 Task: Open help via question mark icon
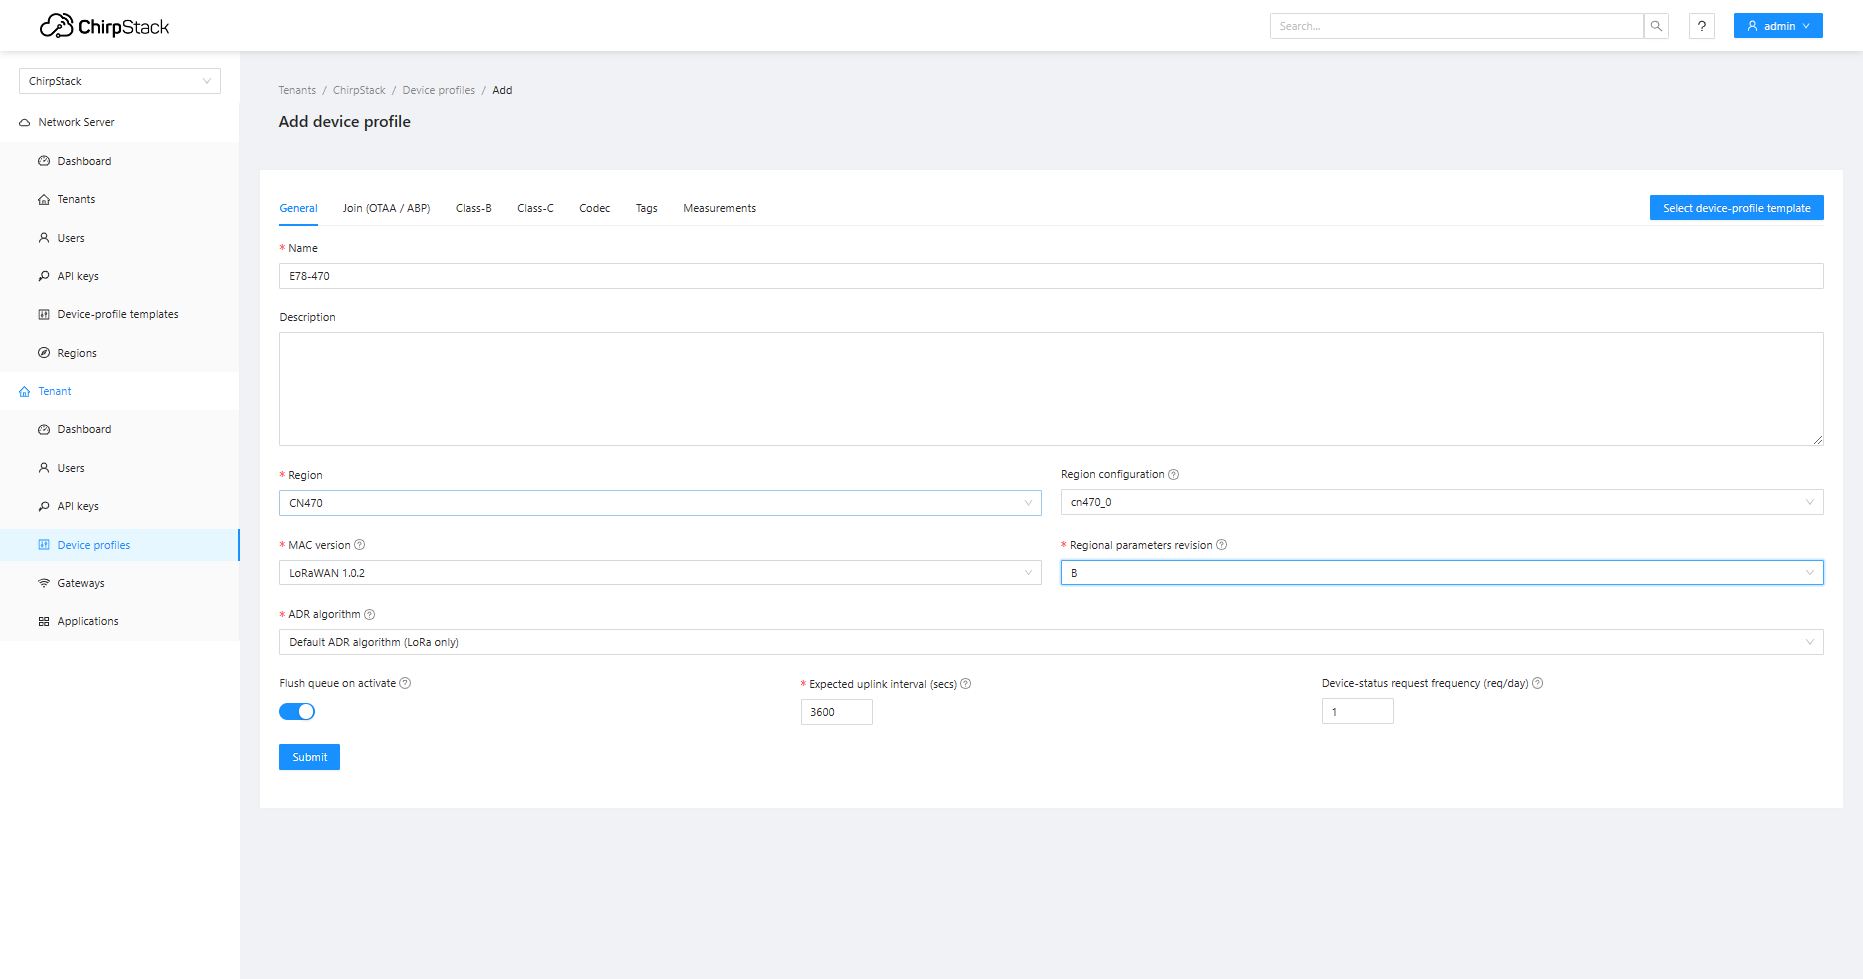click(x=1701, y=26)
